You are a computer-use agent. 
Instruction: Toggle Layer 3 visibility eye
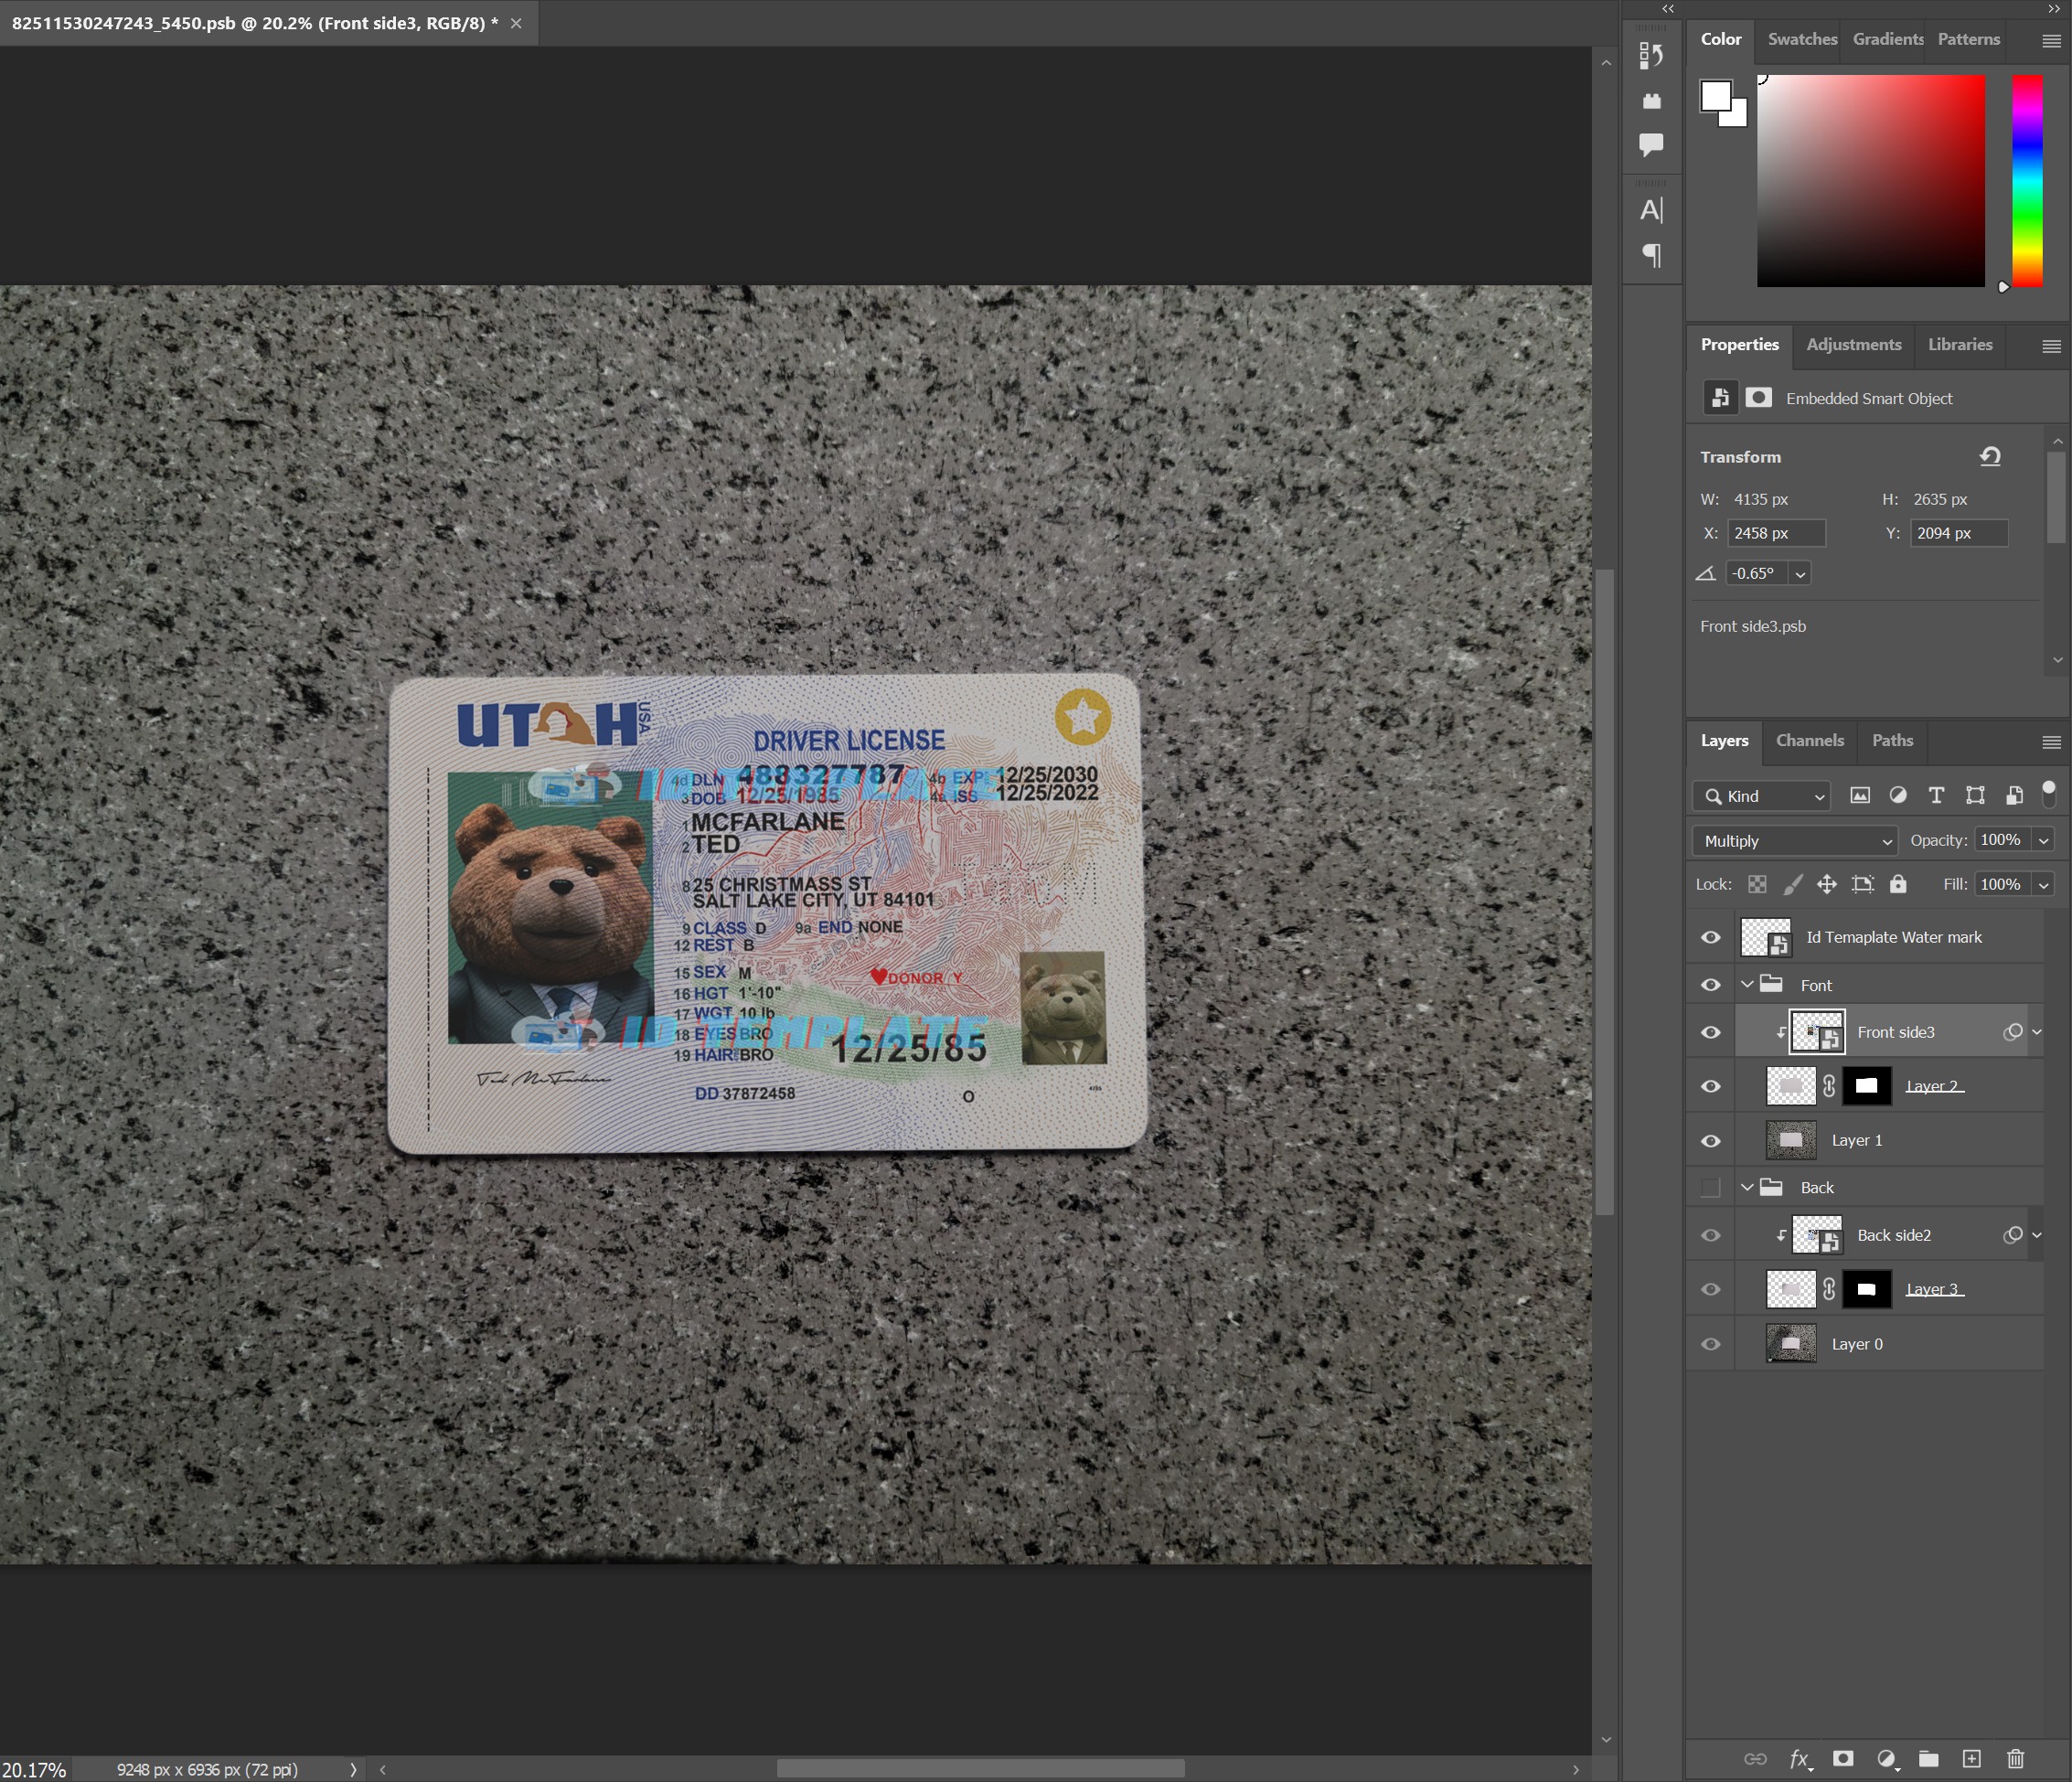click(1711, 1290)
